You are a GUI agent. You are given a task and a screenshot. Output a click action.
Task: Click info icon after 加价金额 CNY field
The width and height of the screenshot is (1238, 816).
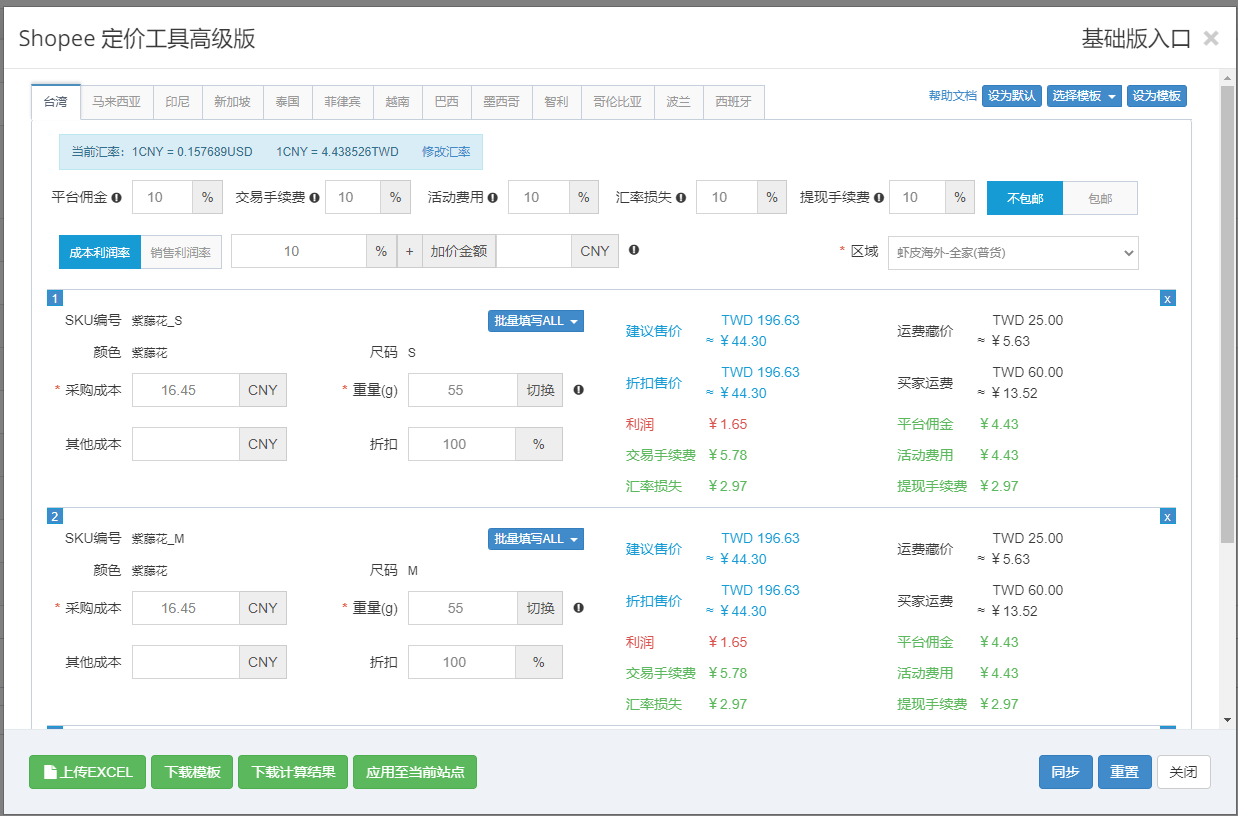point(634,250)
